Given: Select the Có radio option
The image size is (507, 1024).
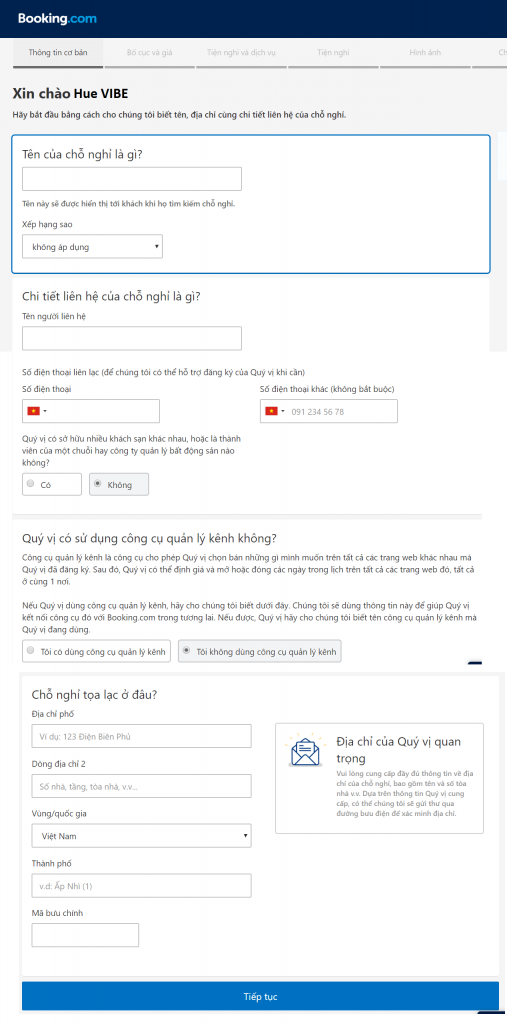Looking at the screenshot, I should [x=52, y=484].
